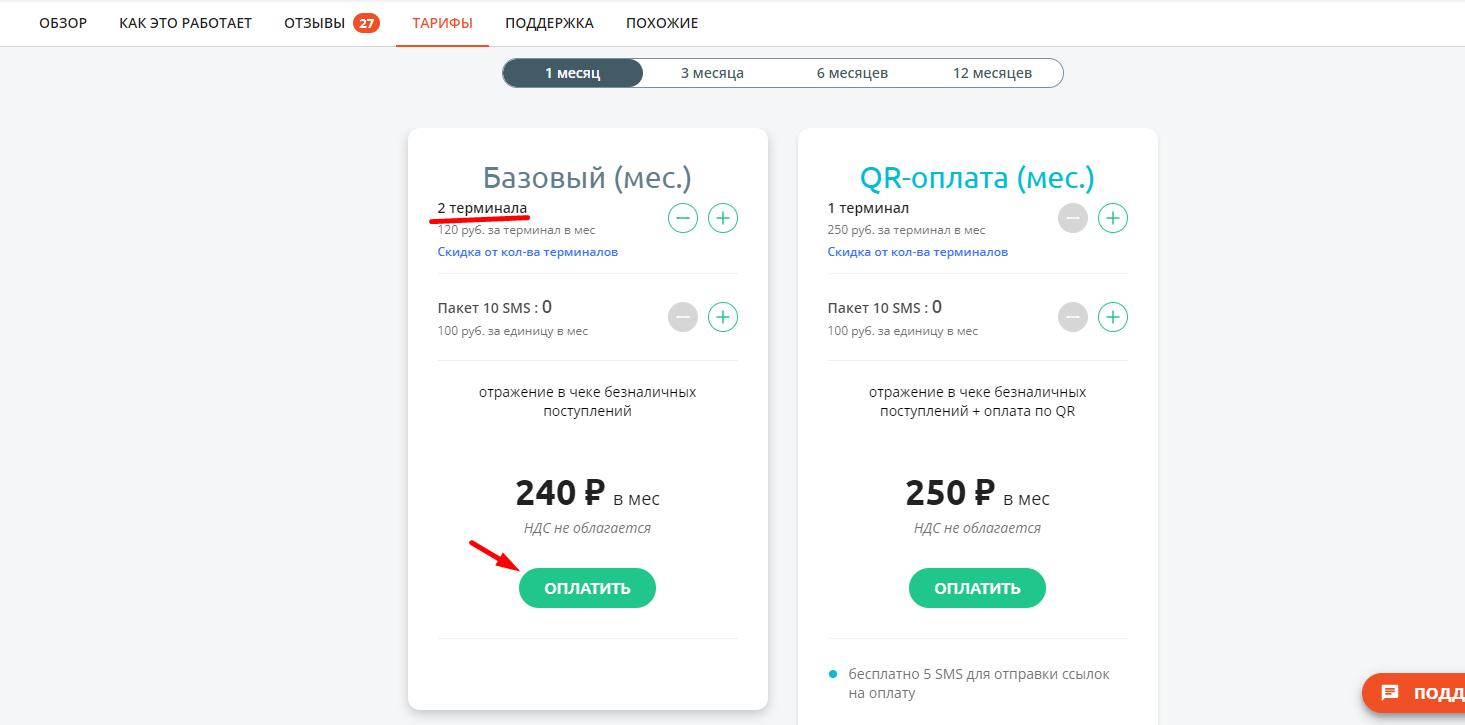
Task: Open Скидка от кол-ва терминалов link in QR-оплата
Action: tap(917, 252)
